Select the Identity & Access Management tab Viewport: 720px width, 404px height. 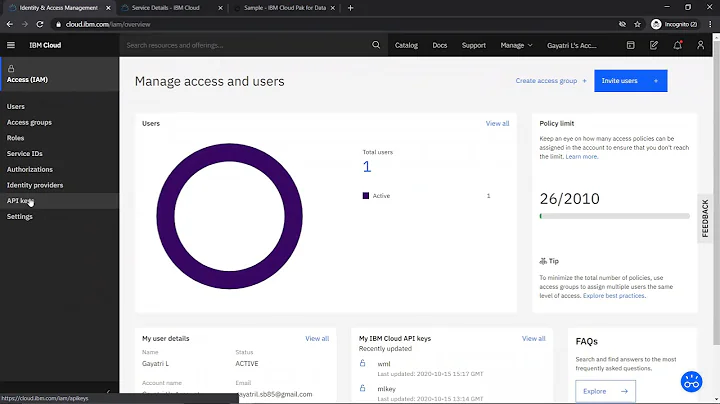pyautogui.click(x=58, y=8)
